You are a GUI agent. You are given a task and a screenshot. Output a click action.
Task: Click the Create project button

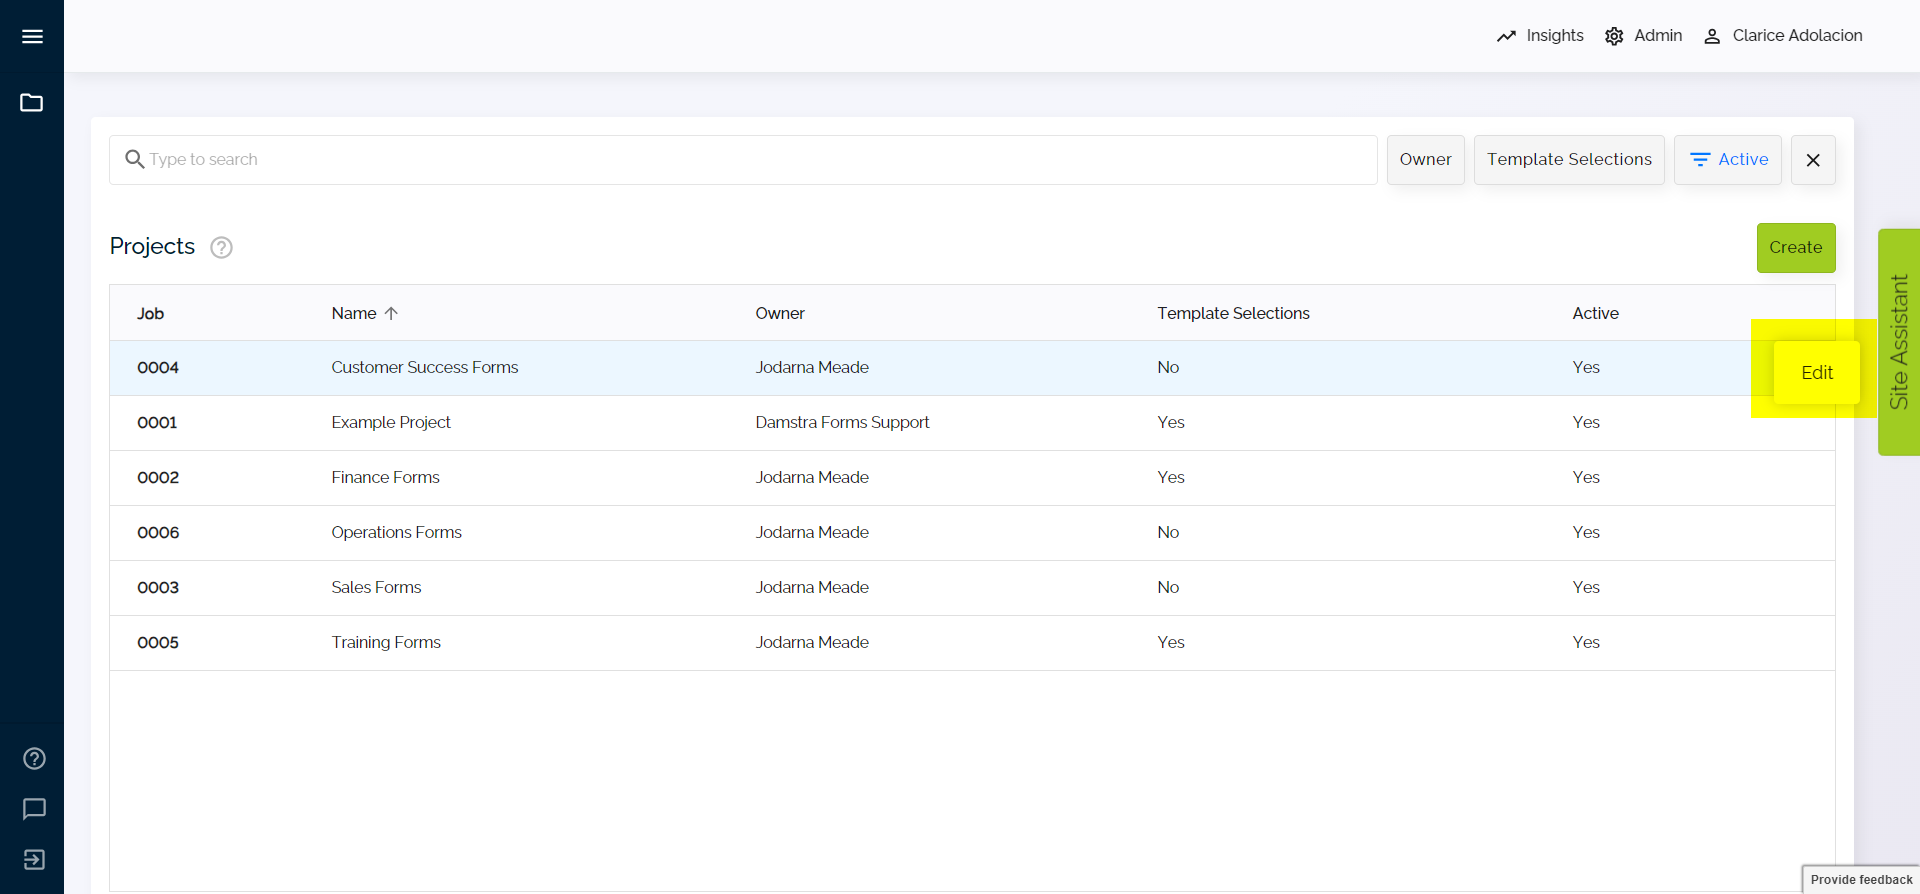point(1795,248)
